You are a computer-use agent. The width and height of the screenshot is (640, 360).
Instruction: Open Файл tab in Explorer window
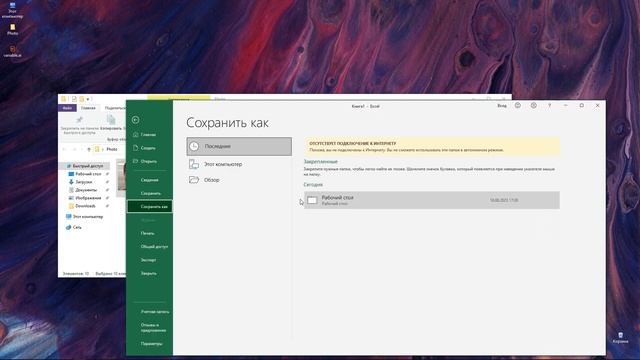[x=67, y=108]
